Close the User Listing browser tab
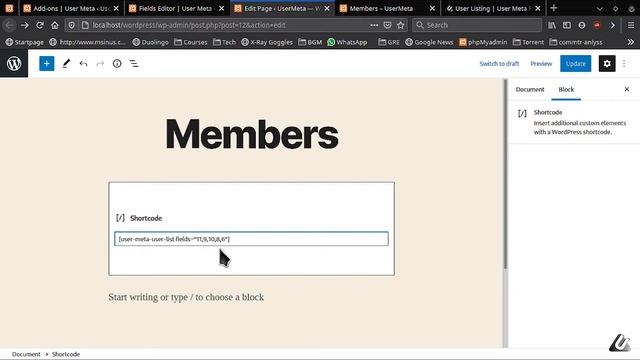Viewport: 640px width, 360px height. (x=538, y=8)
